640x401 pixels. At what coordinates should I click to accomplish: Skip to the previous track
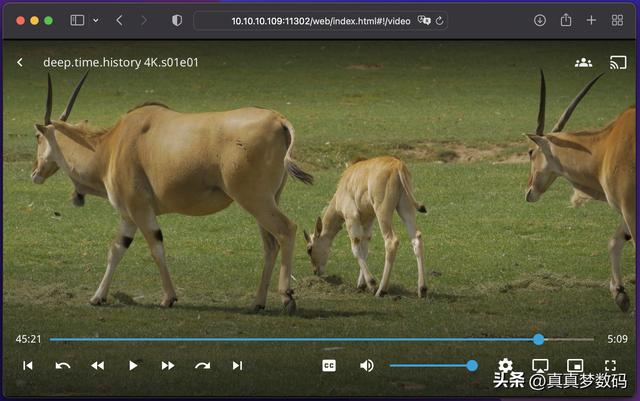pos(28,365)
